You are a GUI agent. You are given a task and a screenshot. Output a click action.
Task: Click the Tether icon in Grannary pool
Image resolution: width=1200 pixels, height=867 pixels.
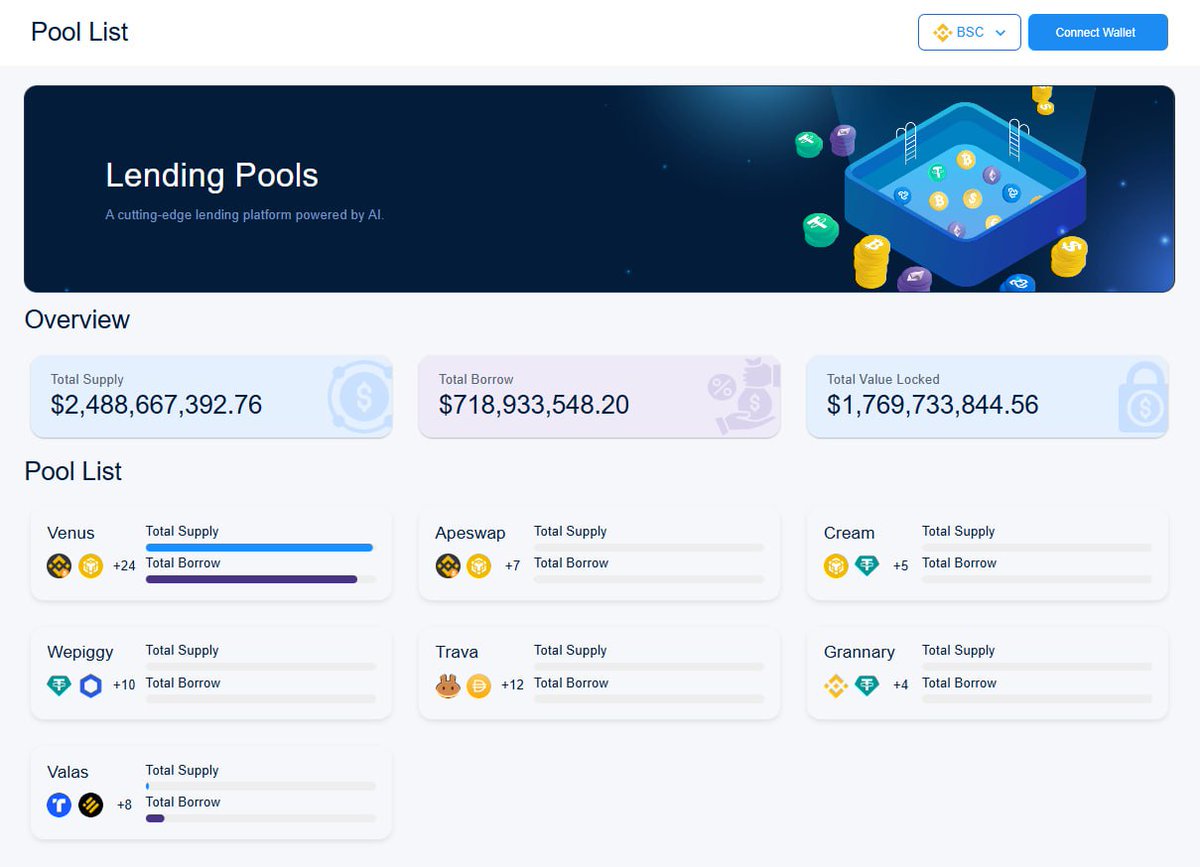coord(867,686)
